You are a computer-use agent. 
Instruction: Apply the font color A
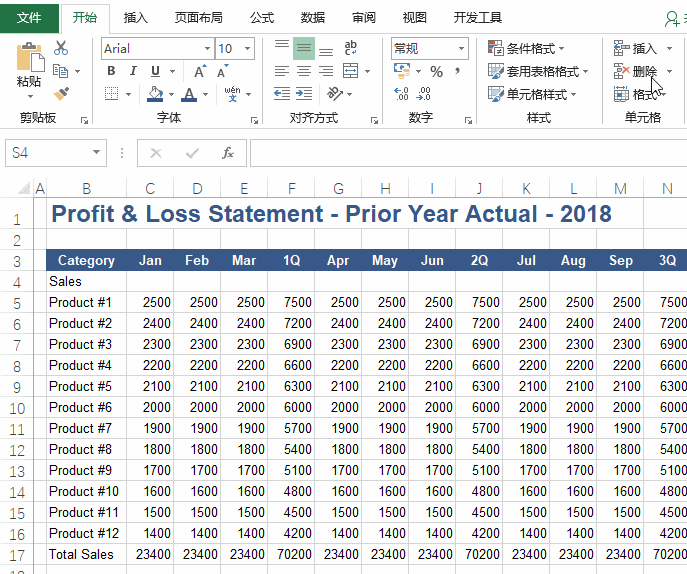tap(189, 93)
